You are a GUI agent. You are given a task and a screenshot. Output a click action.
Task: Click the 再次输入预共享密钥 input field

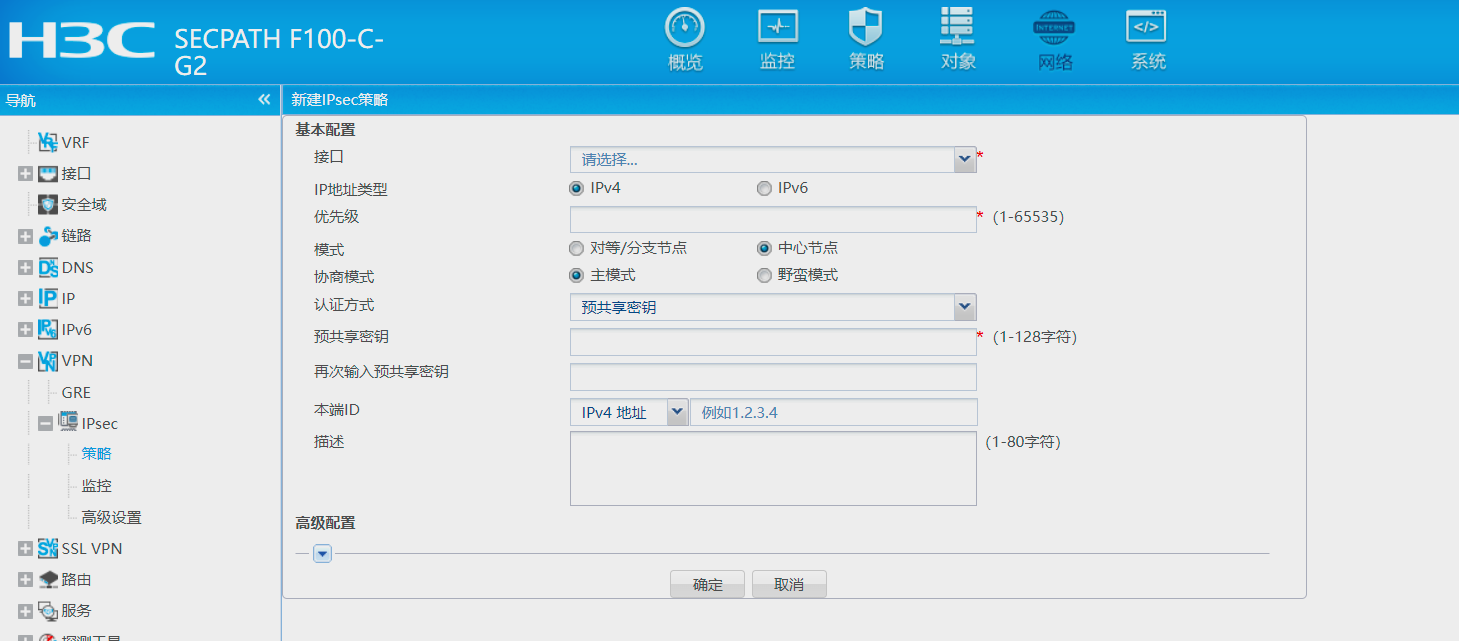click(x=773, y=377)
